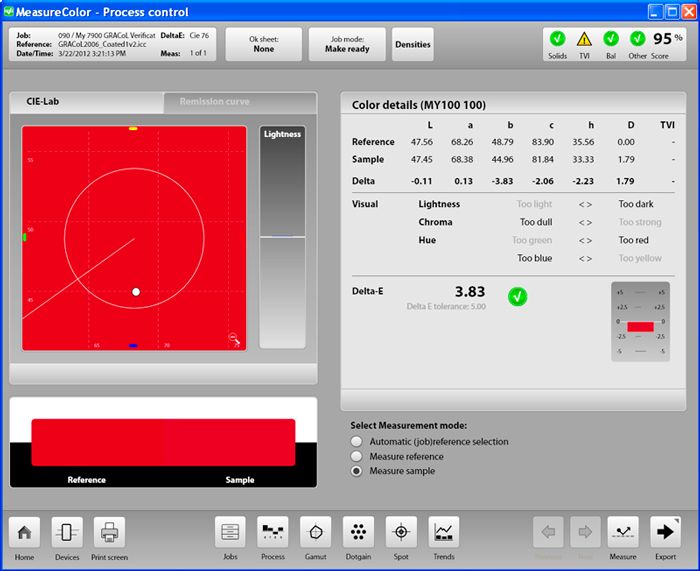Click the Export arrow icon
The height and width of the screenshot is (571, 700).
coord(665,532)
